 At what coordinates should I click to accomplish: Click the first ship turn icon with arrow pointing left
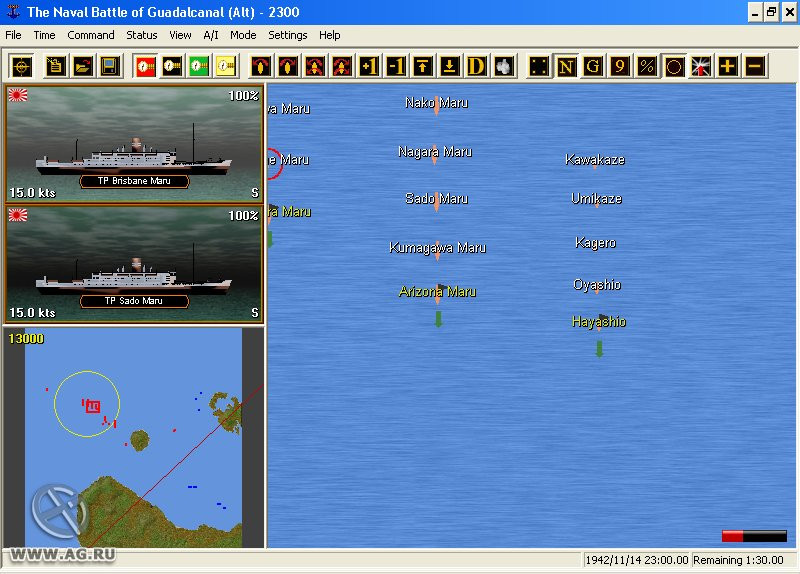(x=261, y=66)
